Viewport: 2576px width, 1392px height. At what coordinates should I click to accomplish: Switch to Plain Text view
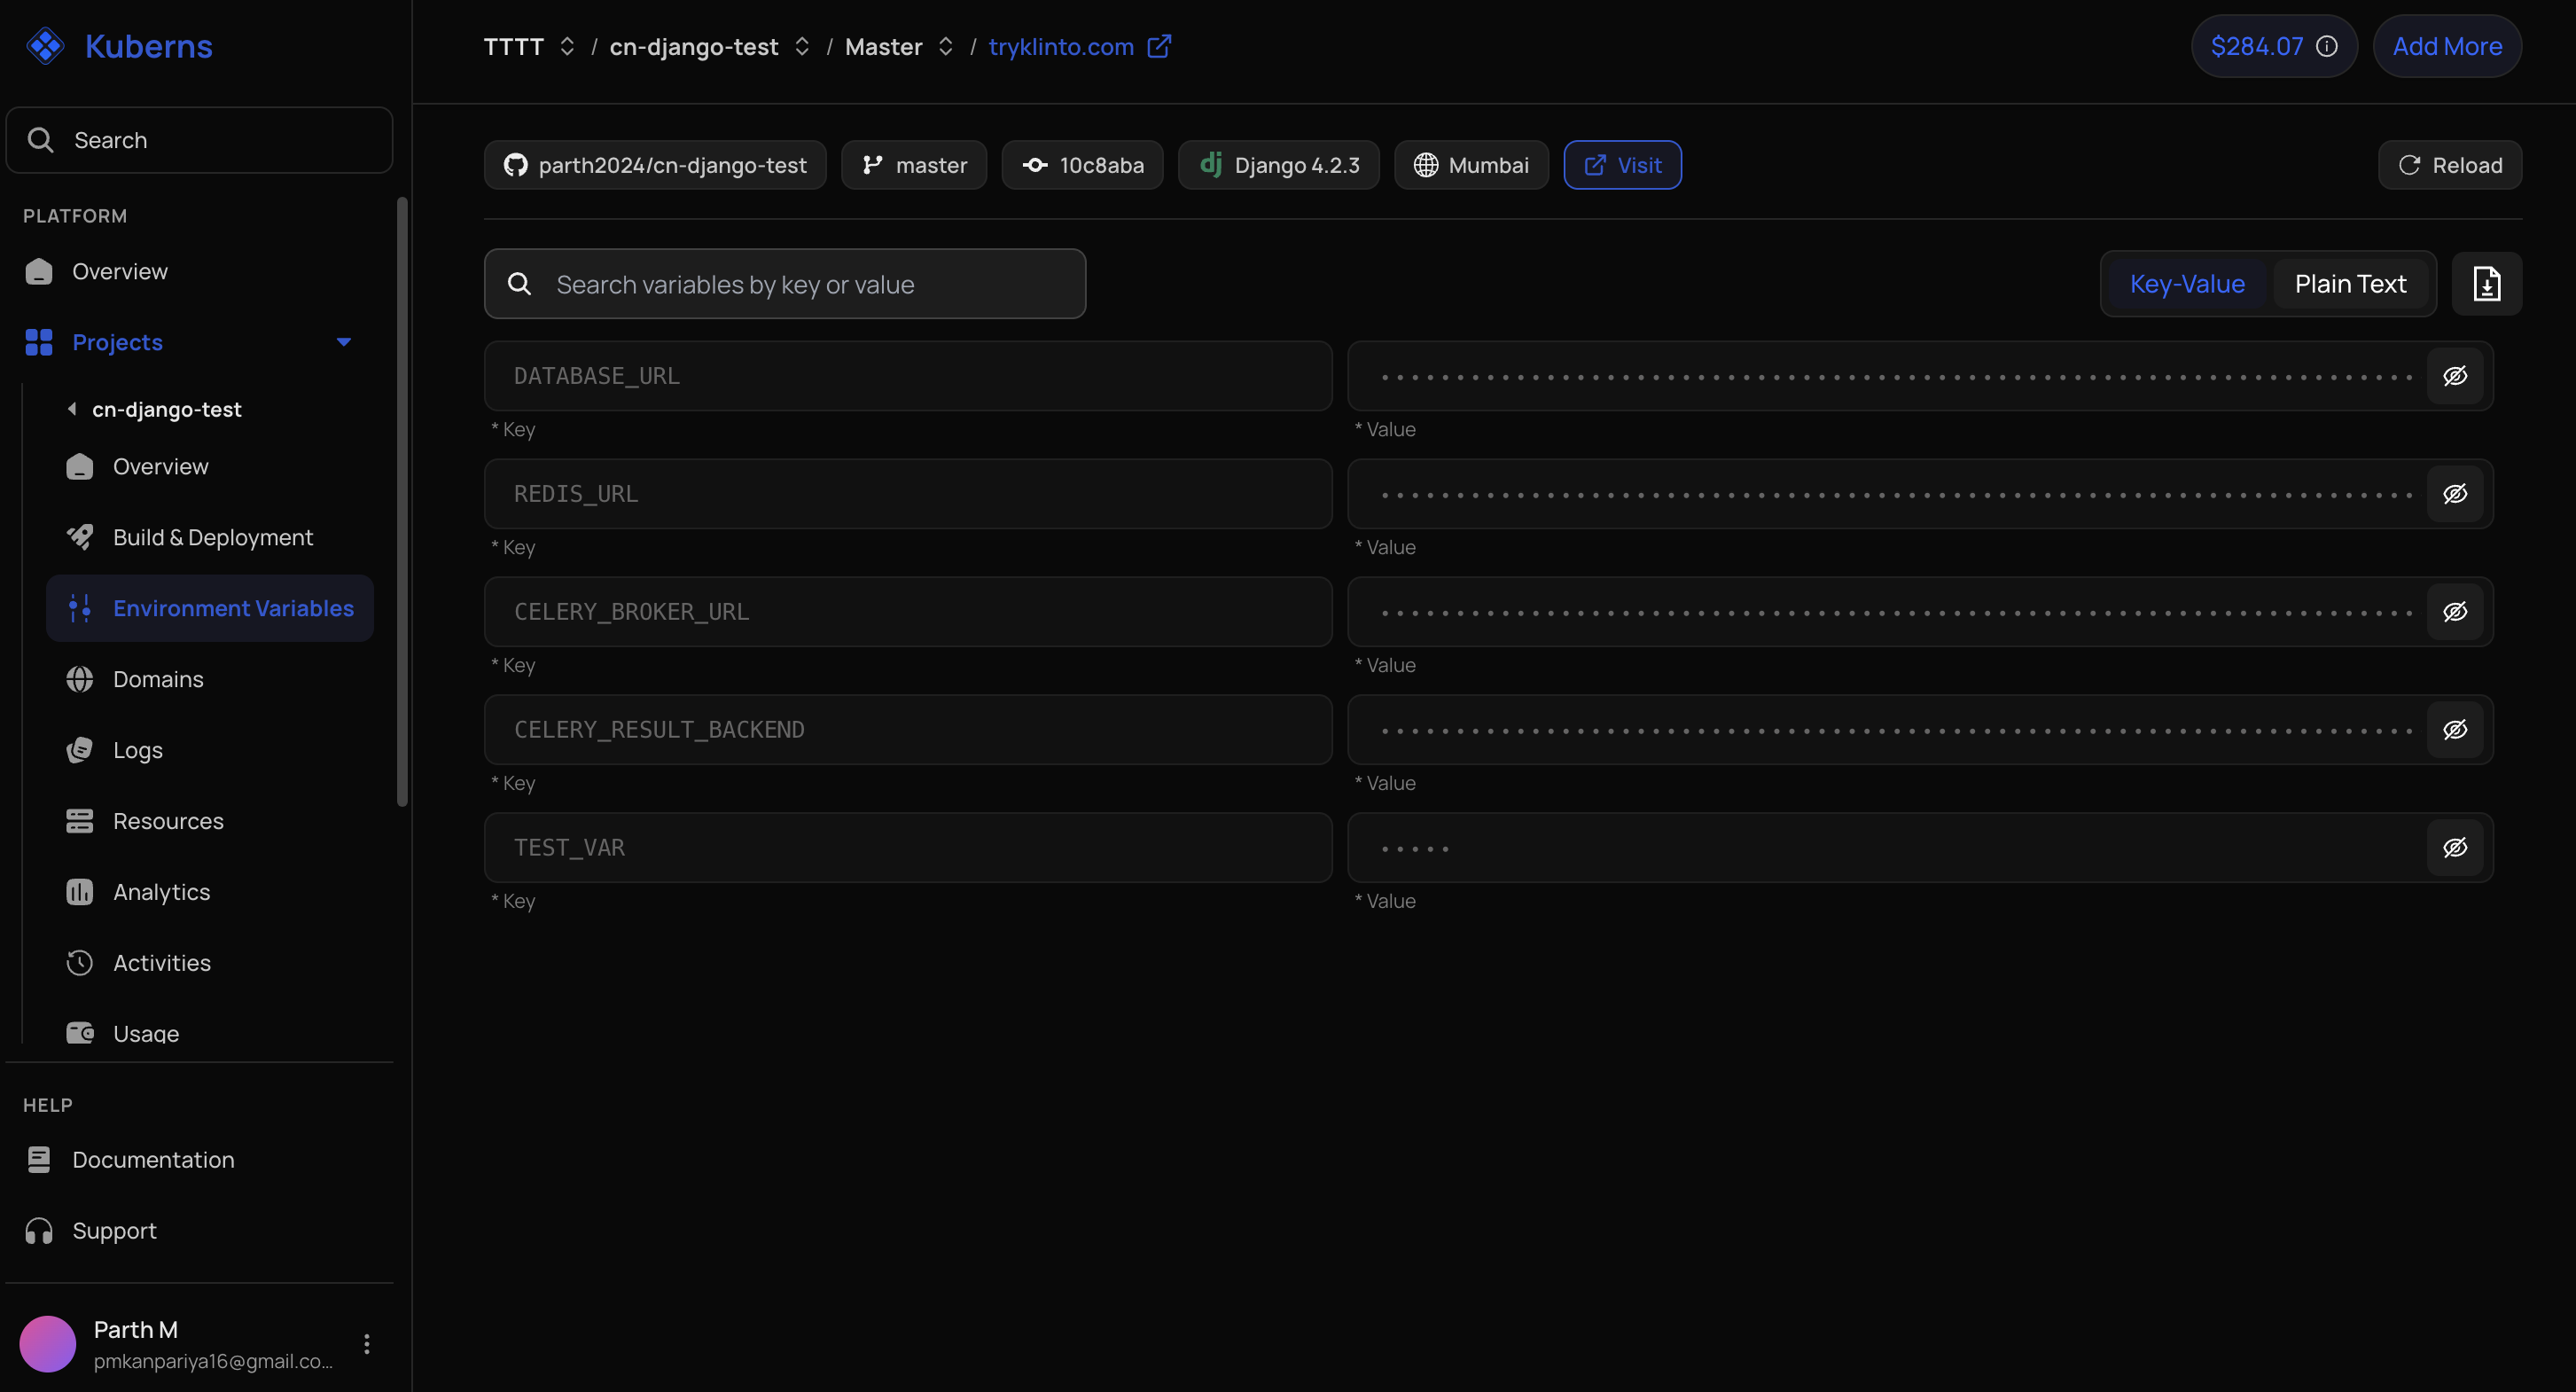[2350, 284]
